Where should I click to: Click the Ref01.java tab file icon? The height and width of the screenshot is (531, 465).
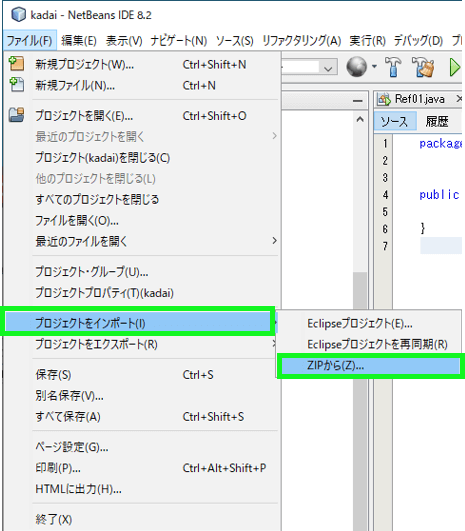click(384, 99)
